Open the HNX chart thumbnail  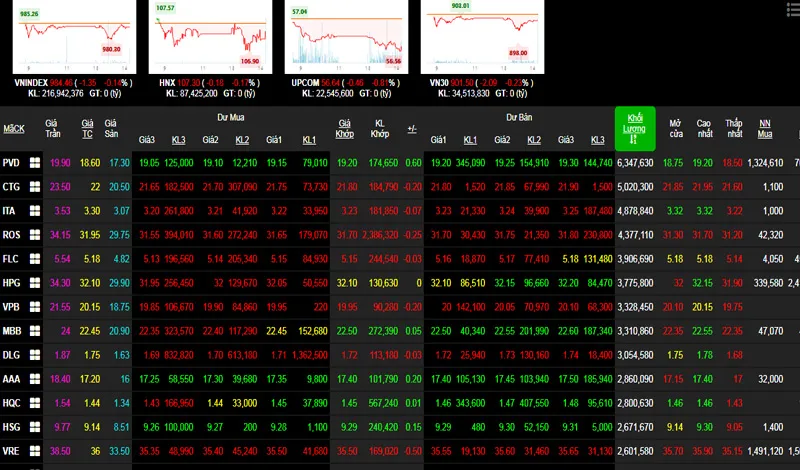coord(210,37)
